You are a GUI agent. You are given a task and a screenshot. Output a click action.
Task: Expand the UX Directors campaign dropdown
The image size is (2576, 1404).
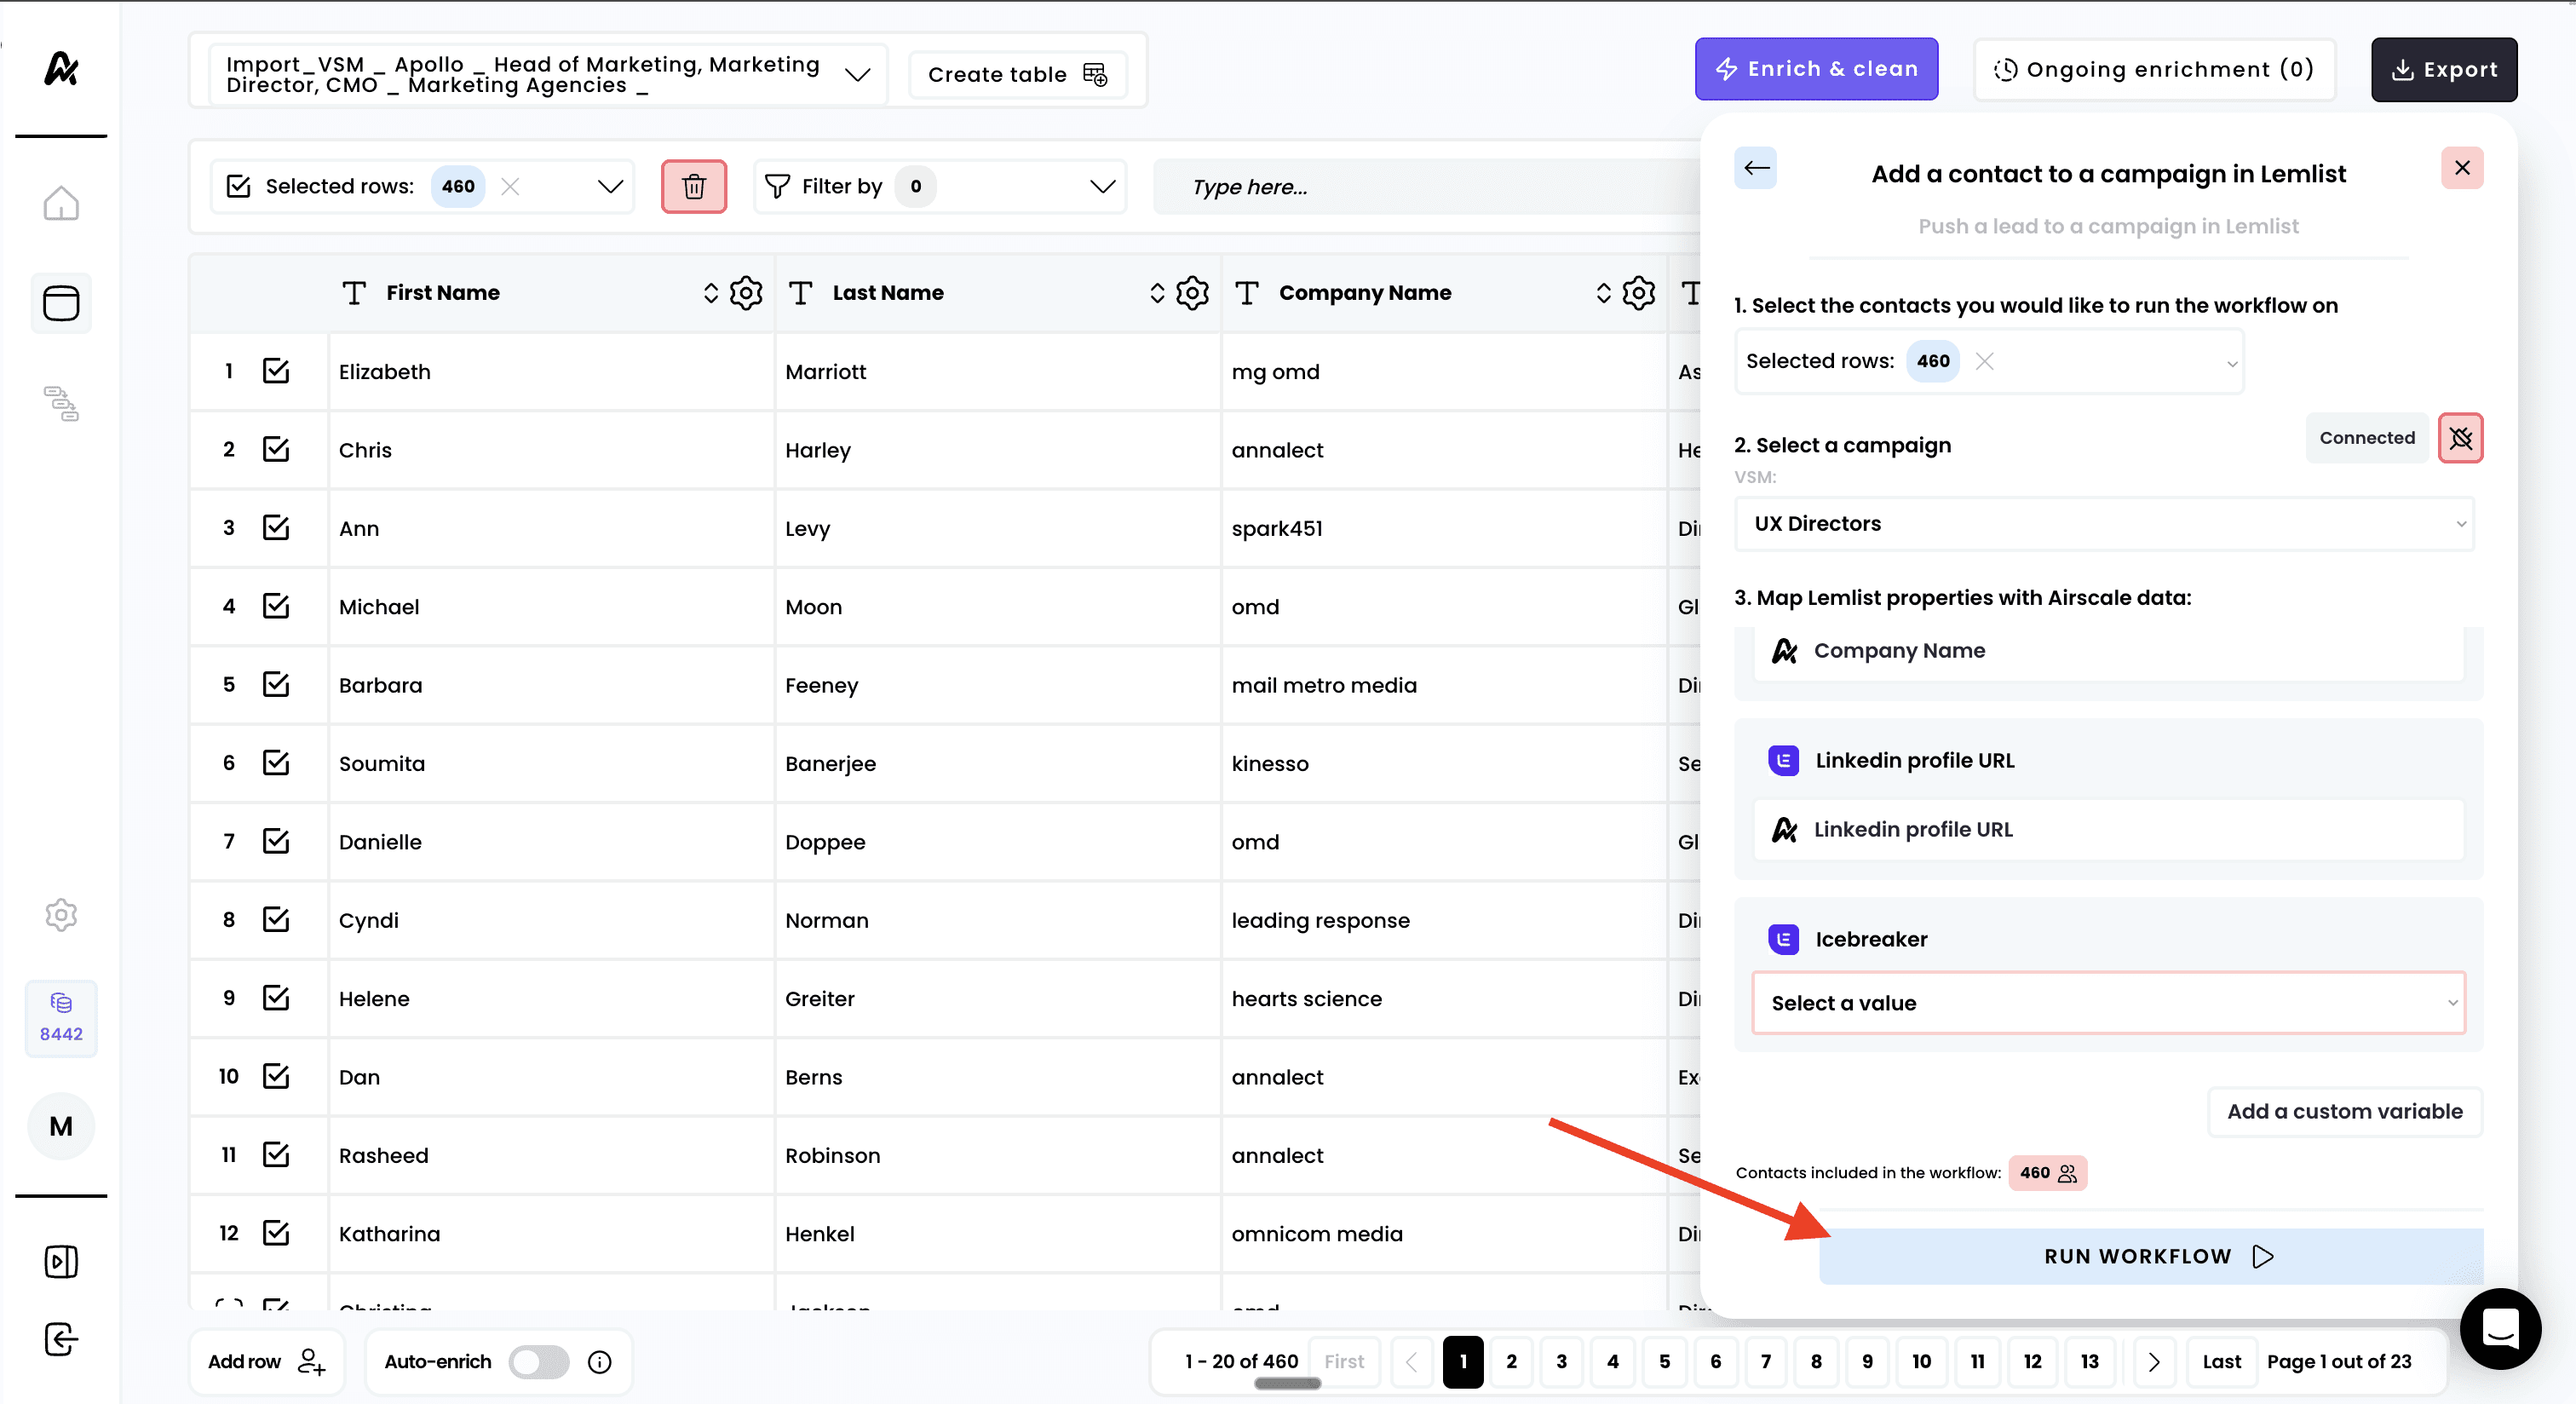(x=2104, y=524)
